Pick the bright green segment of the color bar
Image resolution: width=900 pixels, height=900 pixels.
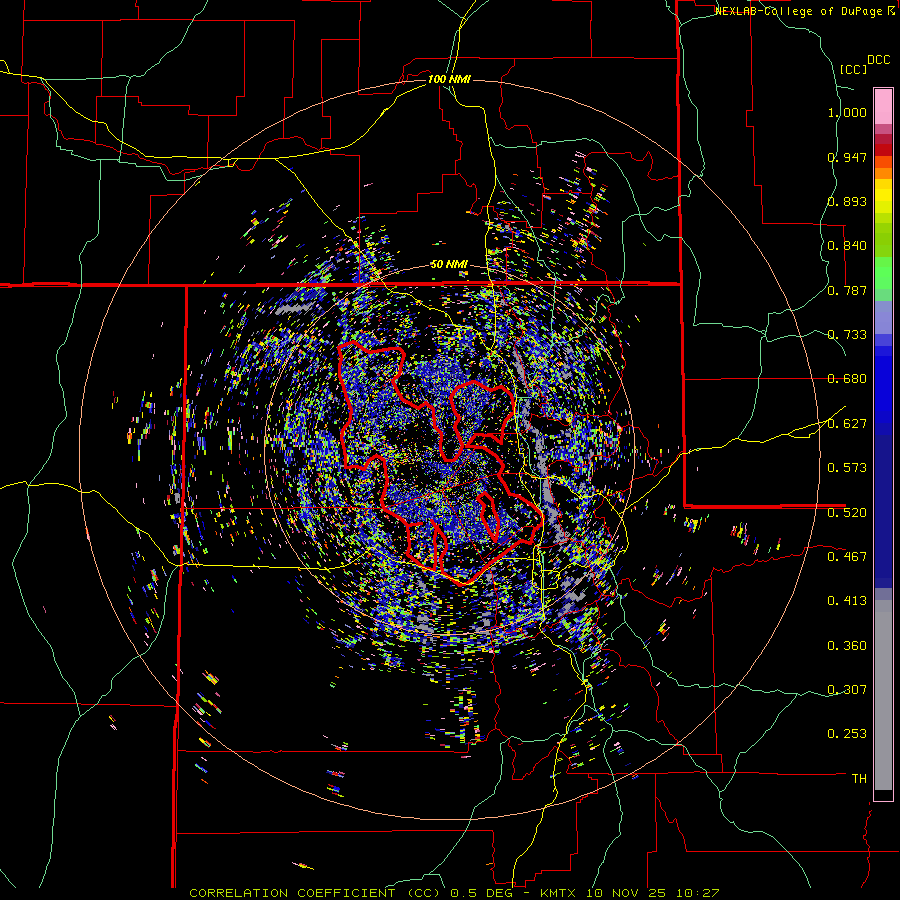point(883,273)
